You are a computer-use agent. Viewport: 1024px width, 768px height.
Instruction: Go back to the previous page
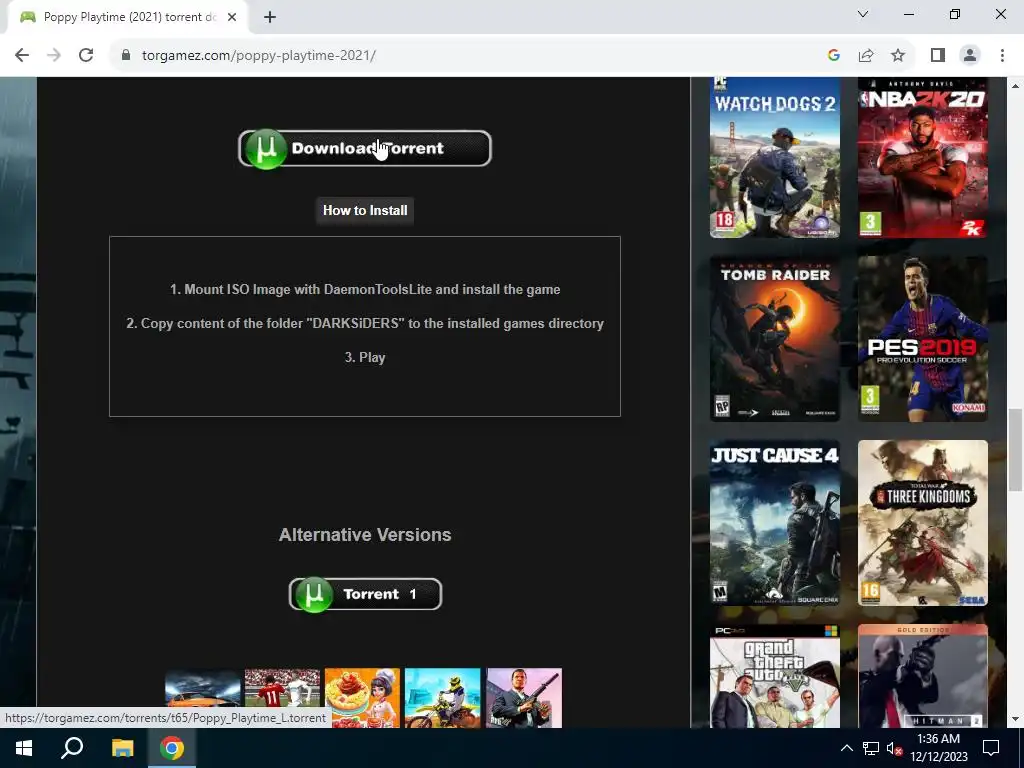[x=22, y=56]
